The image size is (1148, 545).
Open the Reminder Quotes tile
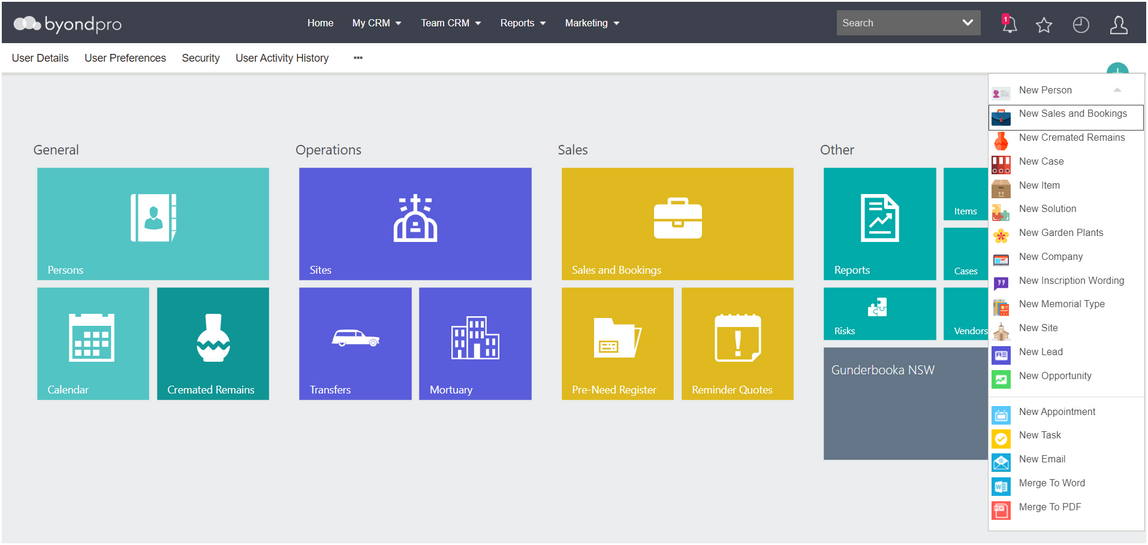click(x=737, y=344)
